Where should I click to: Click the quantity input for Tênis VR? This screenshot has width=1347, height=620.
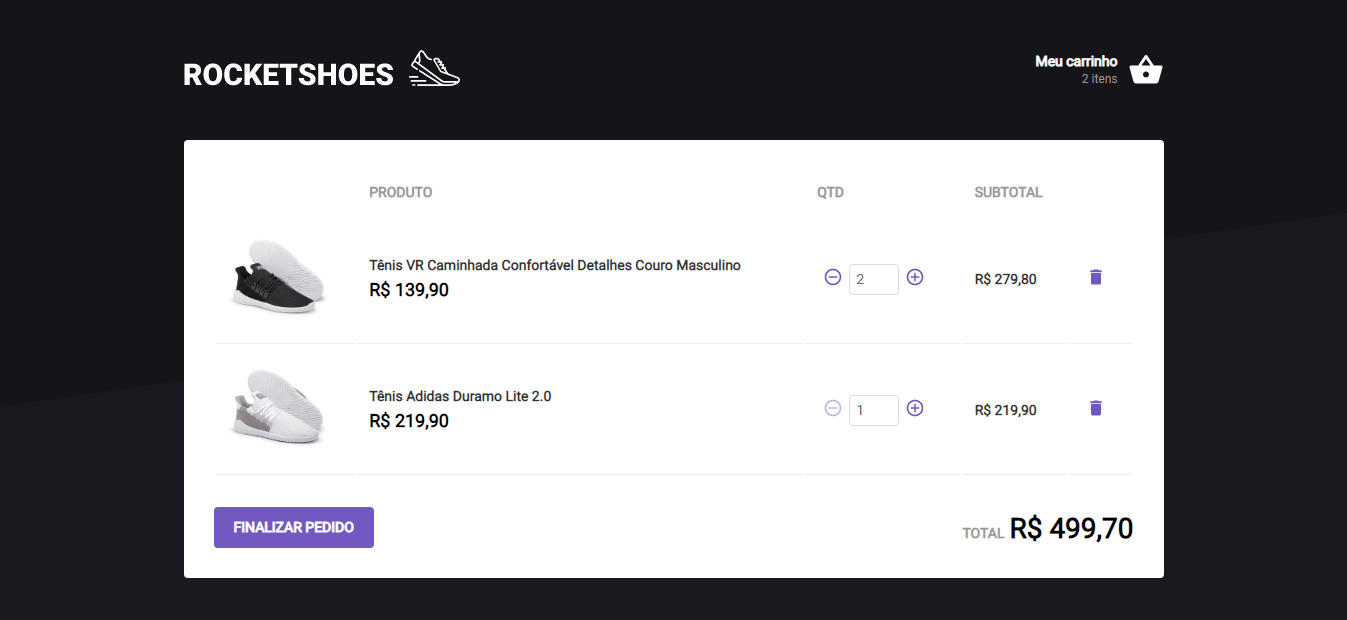pyautogui.click(x=873, y=279)
